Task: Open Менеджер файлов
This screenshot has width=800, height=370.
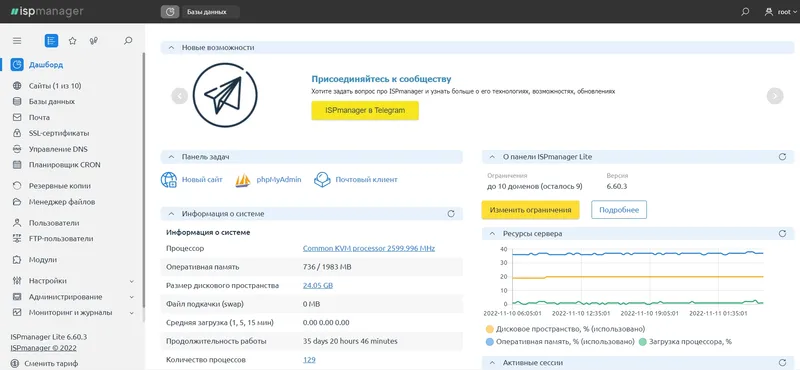Action: pos(62,202)
